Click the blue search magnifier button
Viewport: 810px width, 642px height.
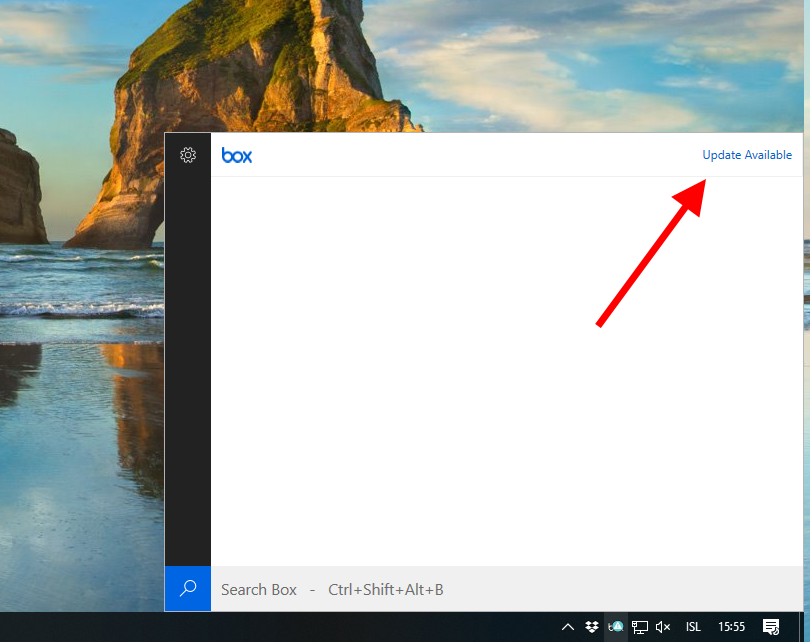click(x=188, y=588)
